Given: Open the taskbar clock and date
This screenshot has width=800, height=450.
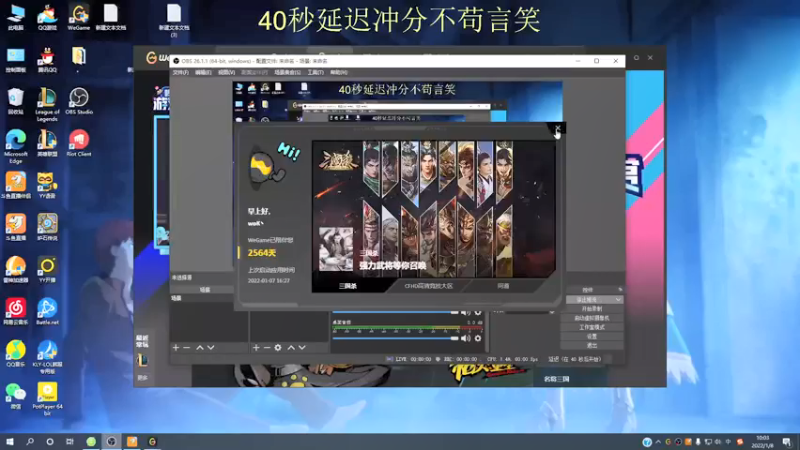Looking at the screenshot, I should pyautogui.click(x=762, y=442).
